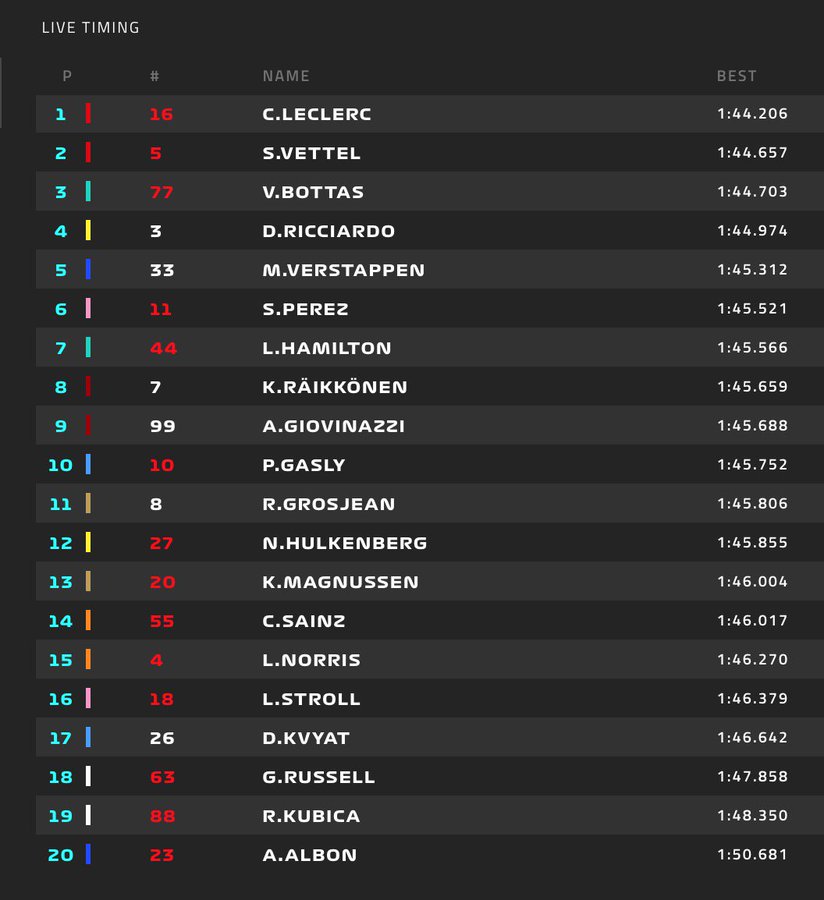
Task: Click V.Bottas's car number 77
Action: pos(161,192)
